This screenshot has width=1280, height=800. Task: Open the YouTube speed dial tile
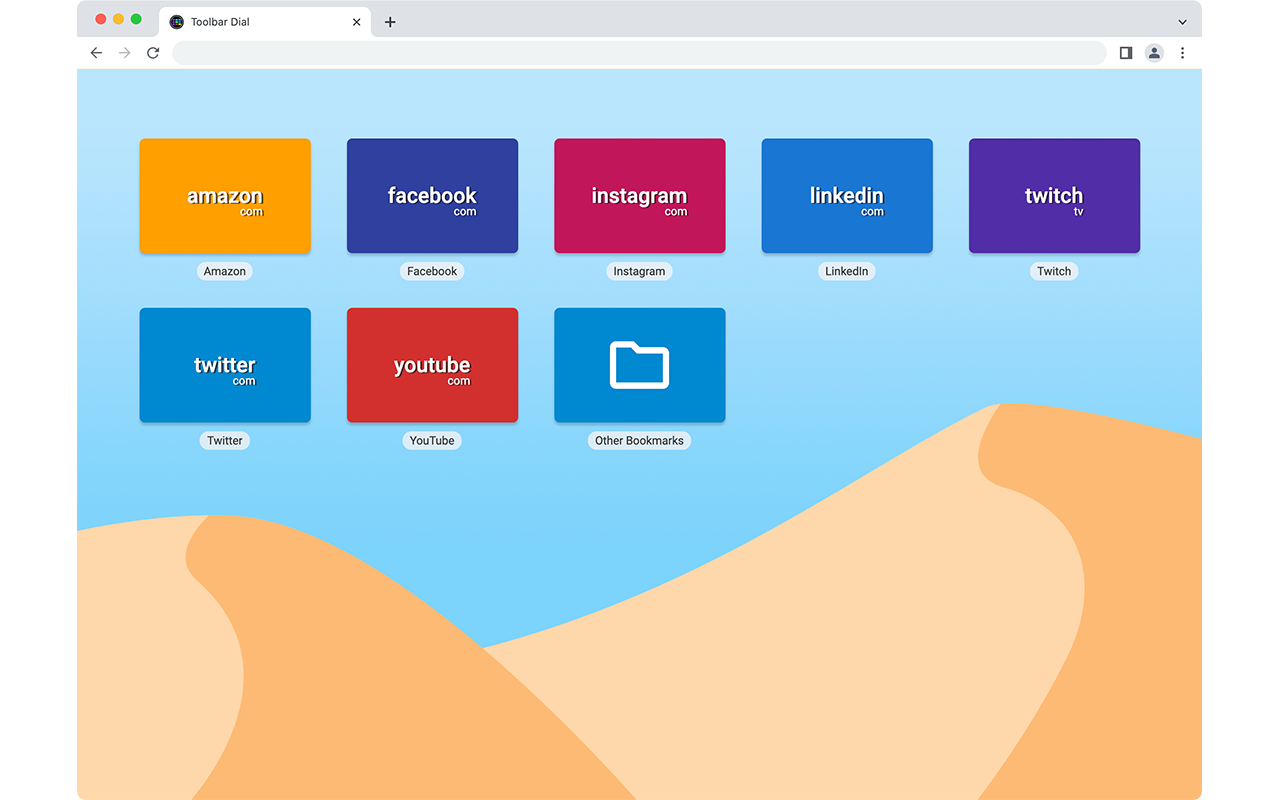[x=432, y=365]
